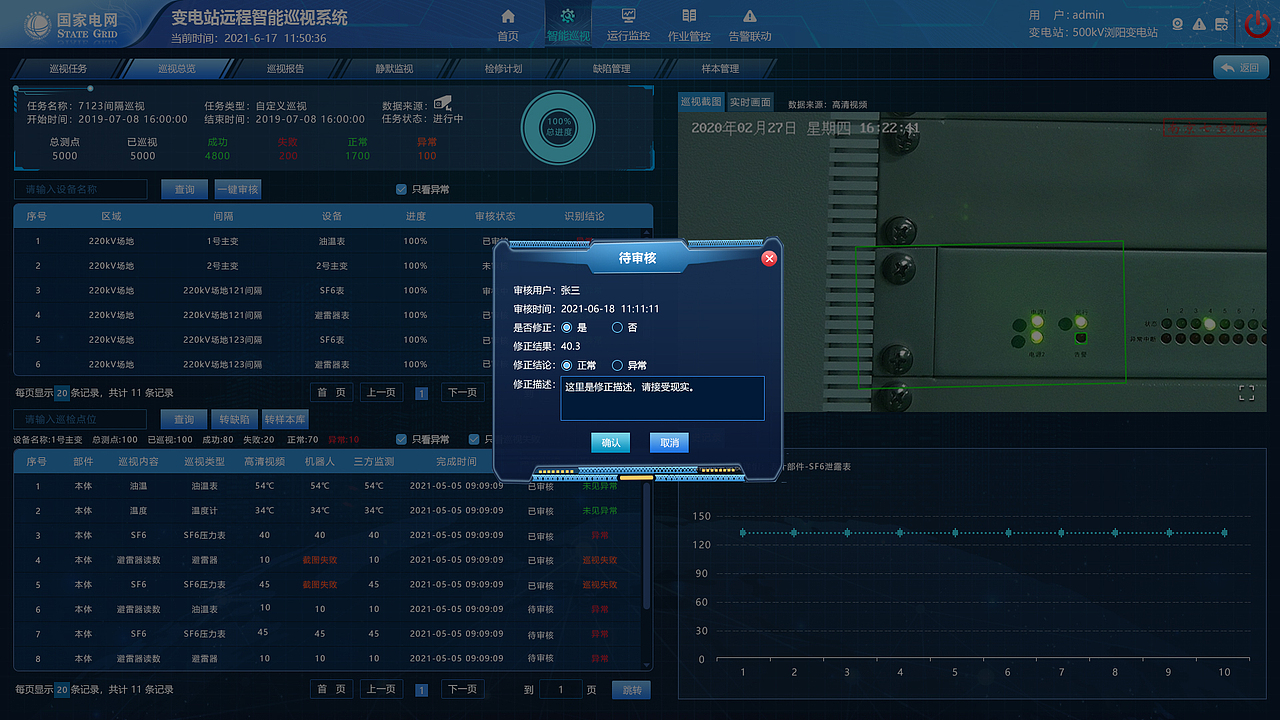1280x720 pixels.
Task: Click the 跳转 page jump button
Action: pos(631,690)
